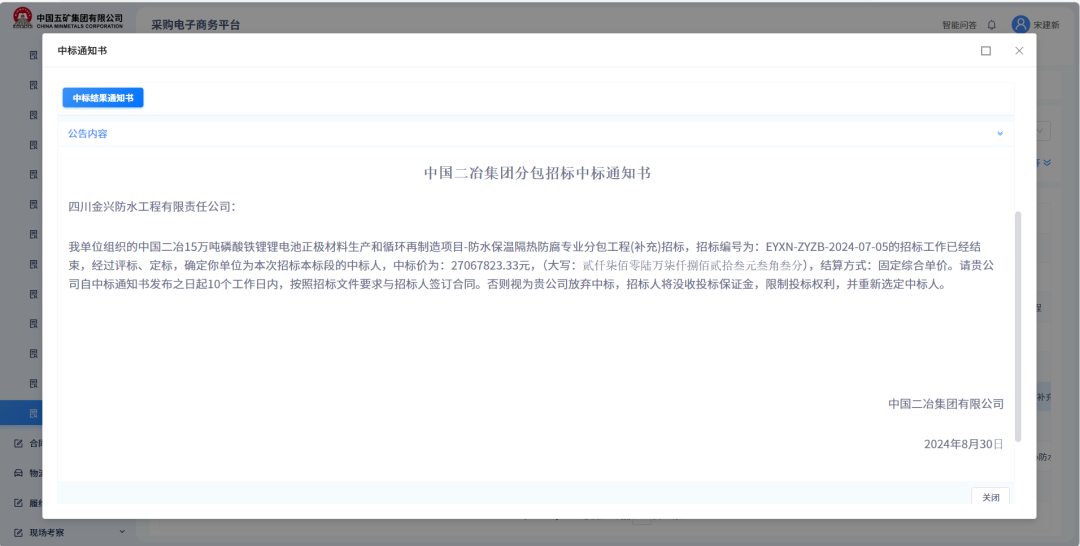The image size is (1080, 546).
Task: Click the user name 宋建新
Action: [x=1046, y=25]
